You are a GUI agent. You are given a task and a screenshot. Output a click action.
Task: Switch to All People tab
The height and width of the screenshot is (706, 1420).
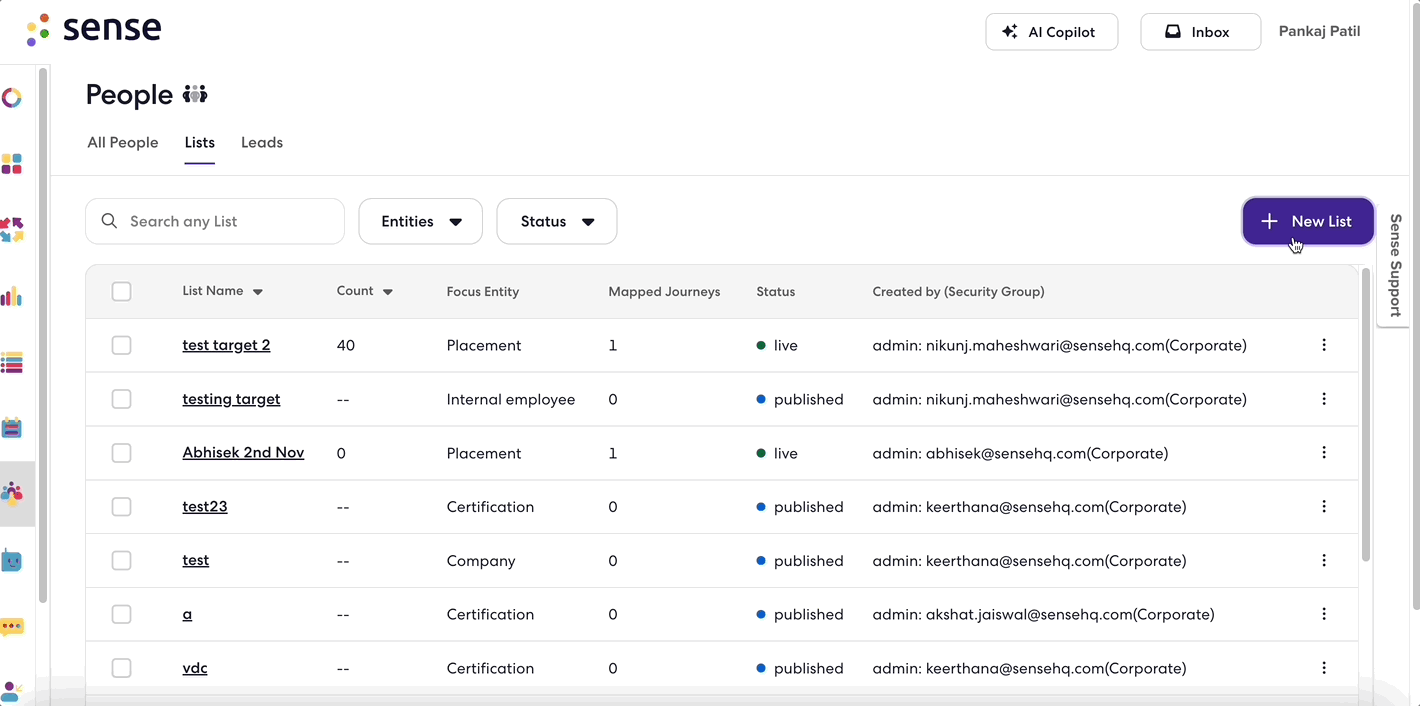coord(123,142)
